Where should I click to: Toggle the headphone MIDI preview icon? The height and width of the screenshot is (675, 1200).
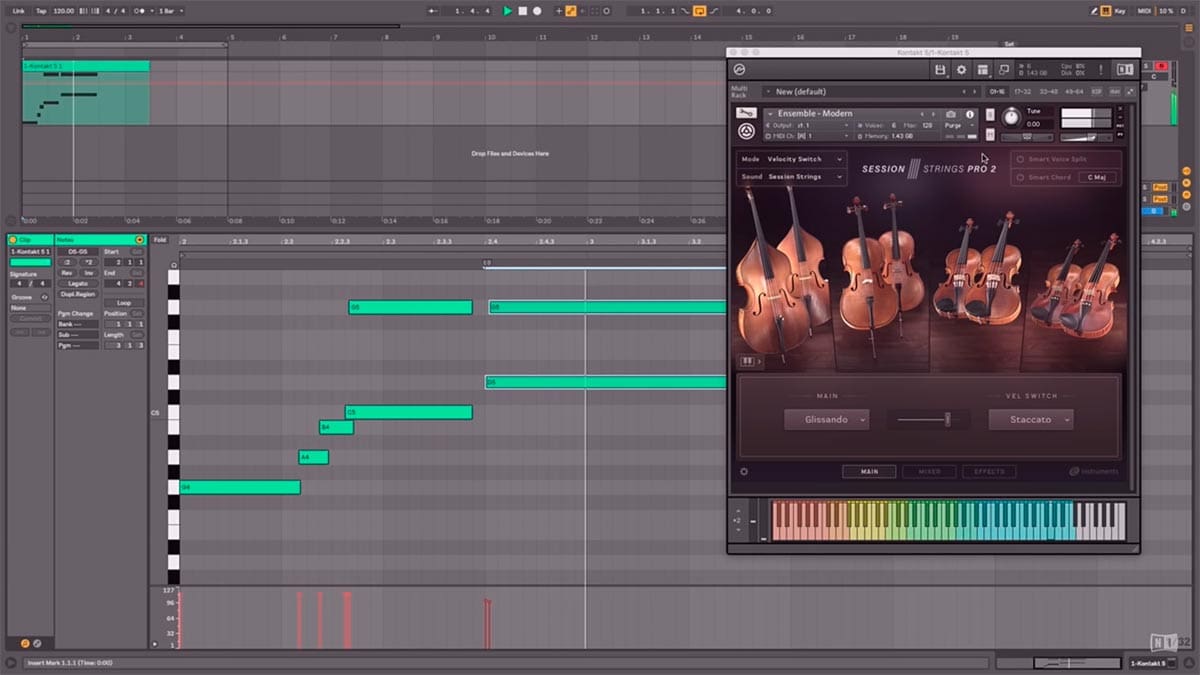pos(174,265)
